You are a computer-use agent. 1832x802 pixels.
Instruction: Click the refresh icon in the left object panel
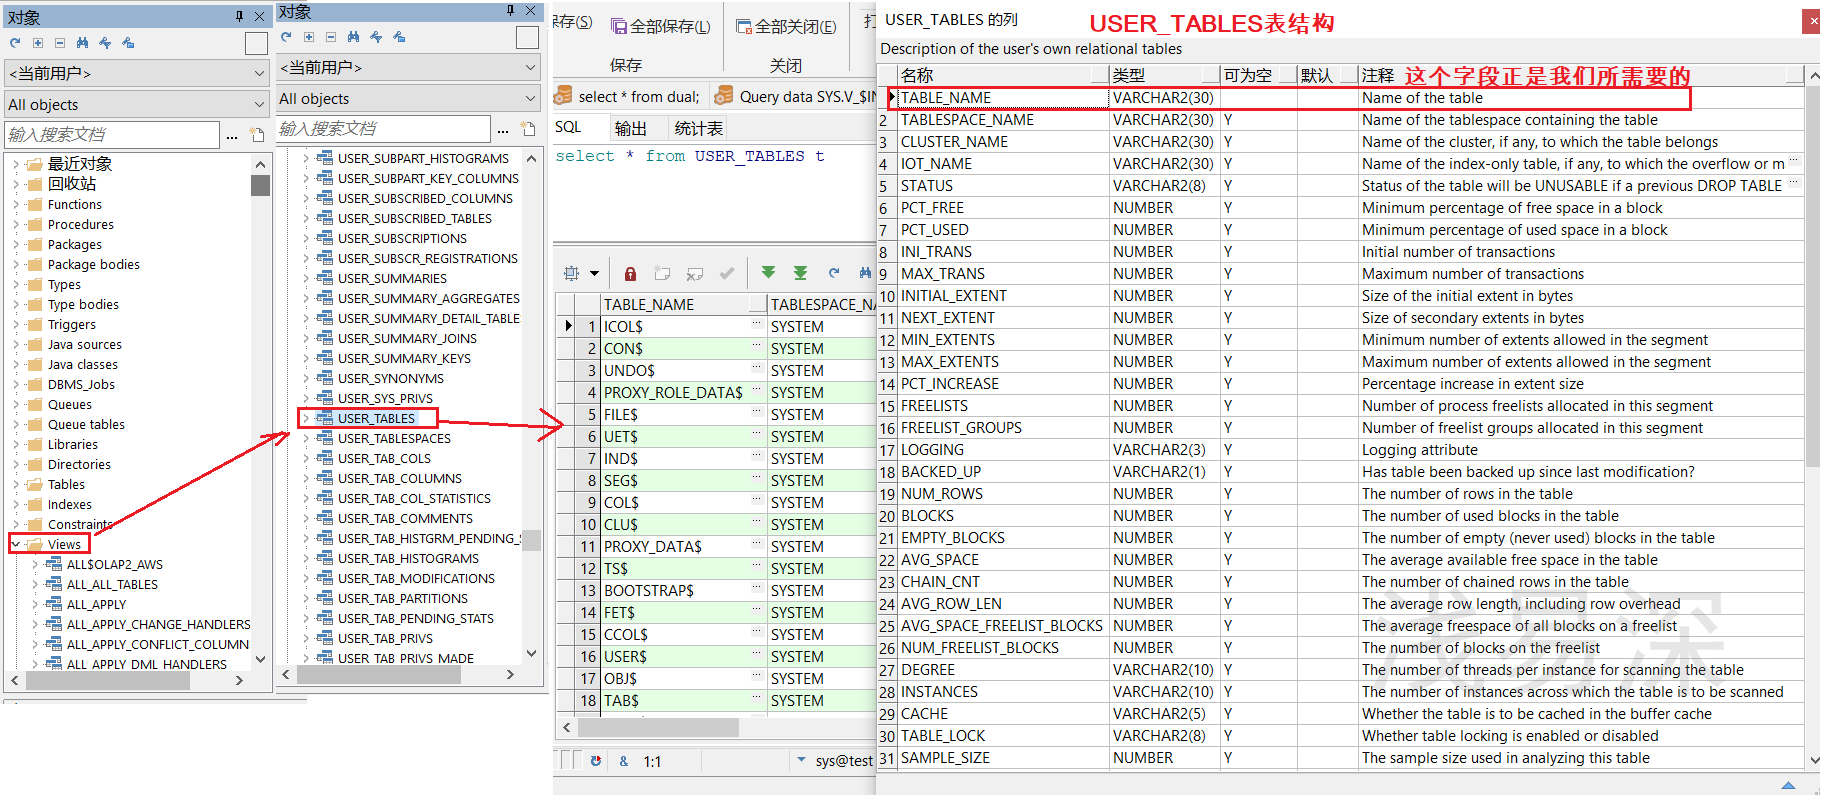15,43
